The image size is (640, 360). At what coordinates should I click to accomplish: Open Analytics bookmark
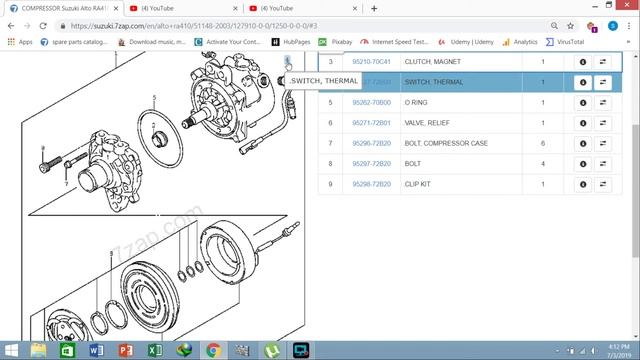point(520,42)
